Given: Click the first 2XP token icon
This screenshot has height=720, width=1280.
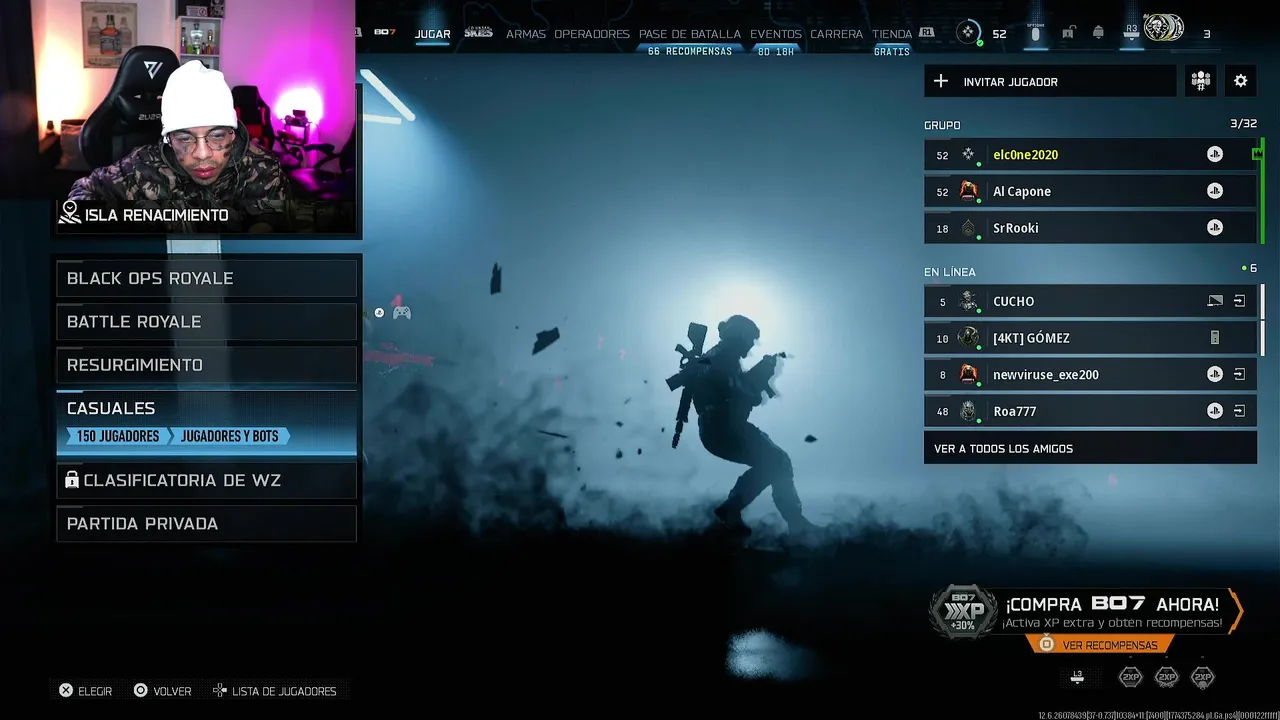Looking at the screenshot, I should tap(1130, 677).
